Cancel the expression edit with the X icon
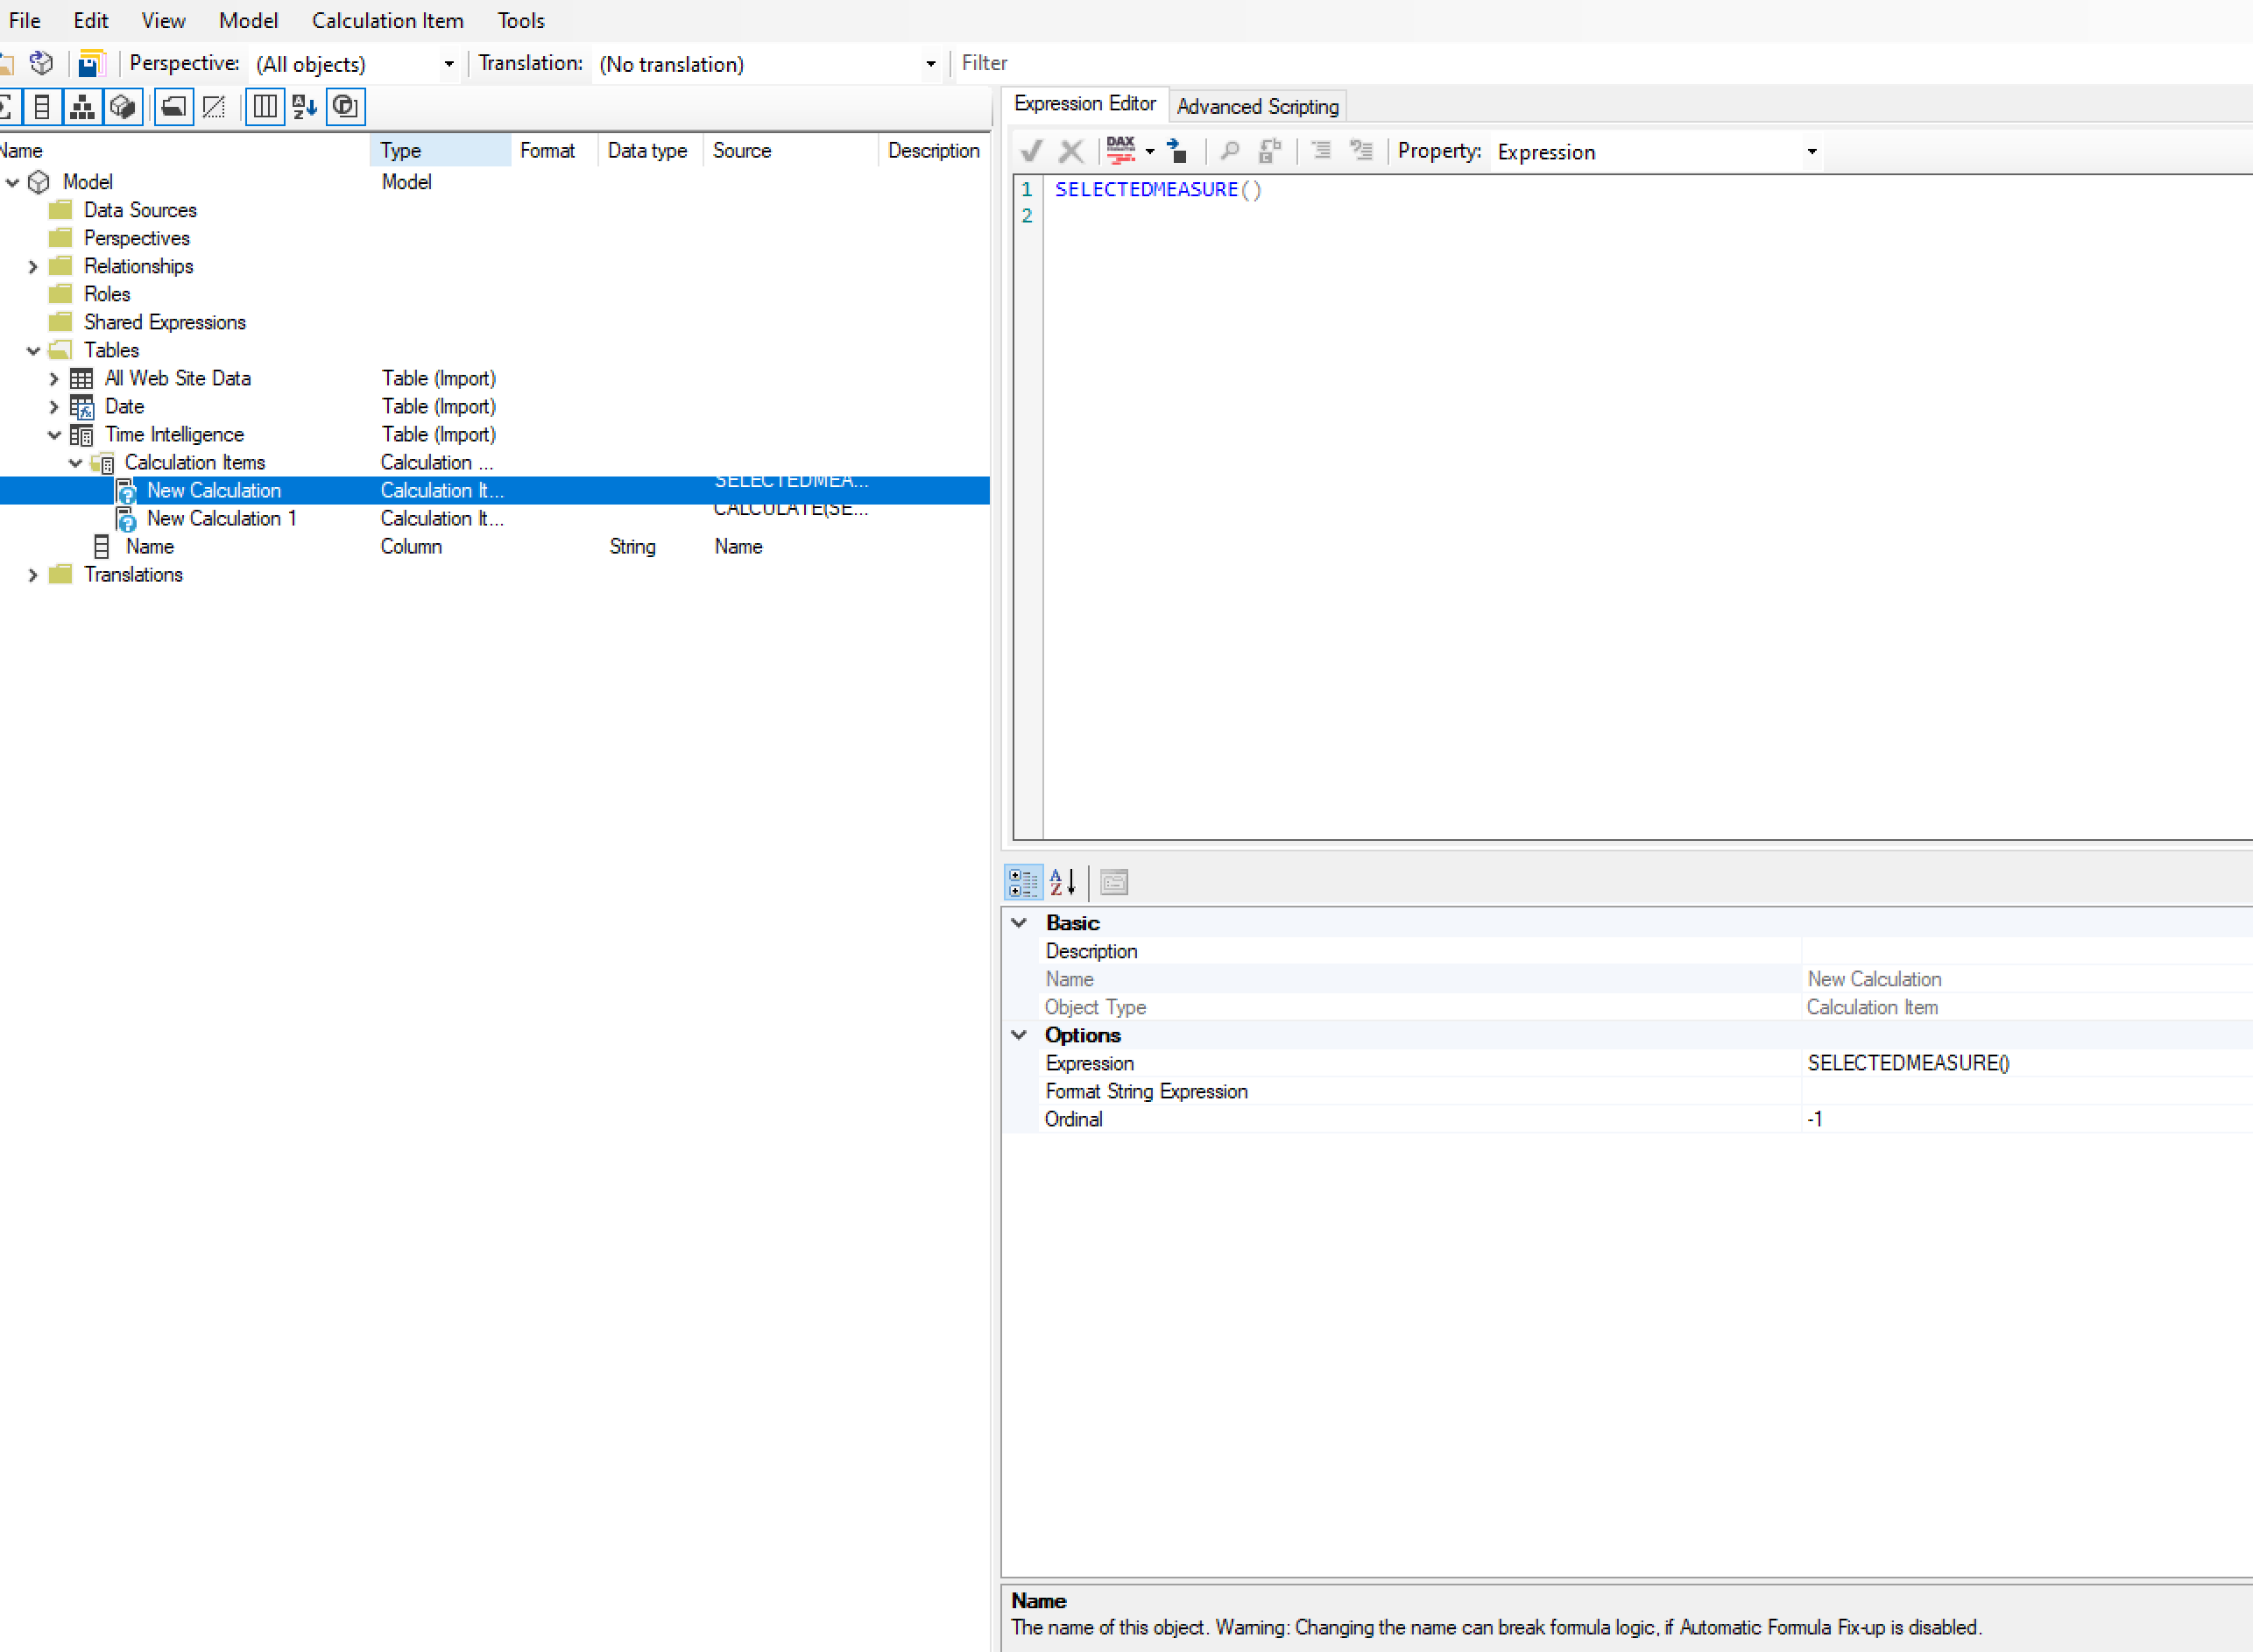The height and width of the screenshot is (1652, 2253). (x=1071, y=151)
